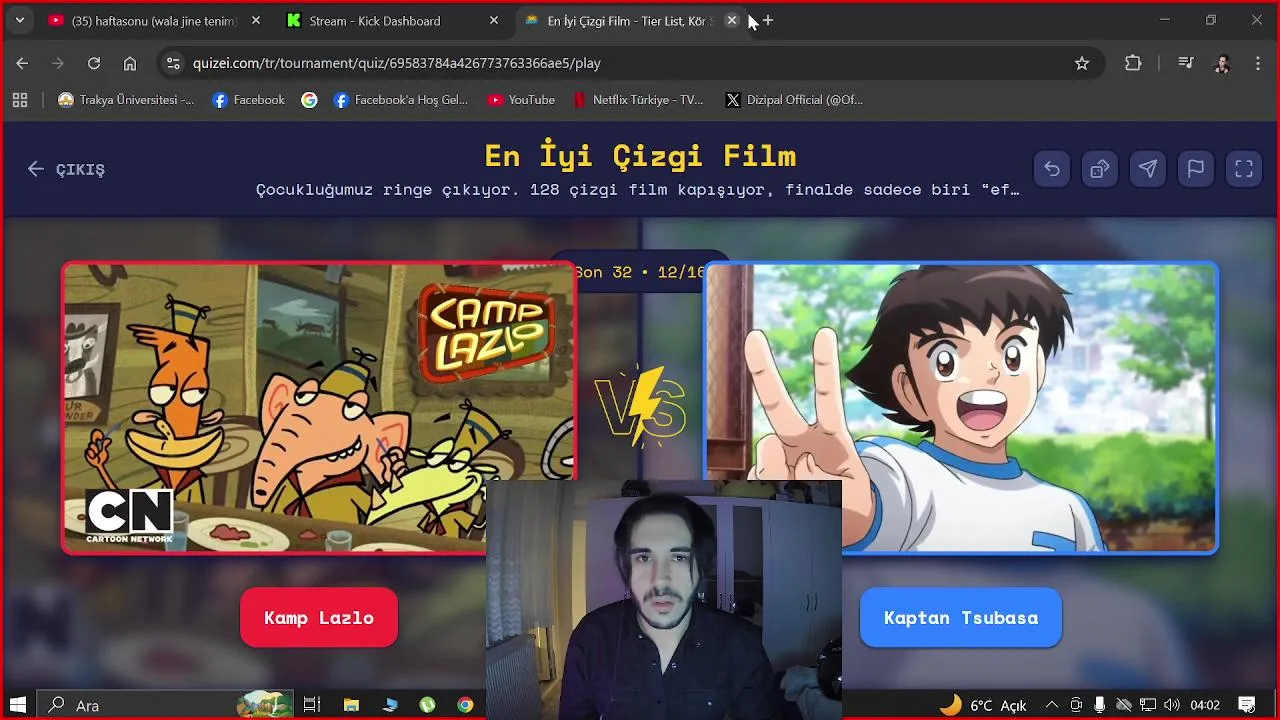Open Chrome from the taskbar
The height and width of the screenshot is (720, 1280).
[x=465, y=705]
